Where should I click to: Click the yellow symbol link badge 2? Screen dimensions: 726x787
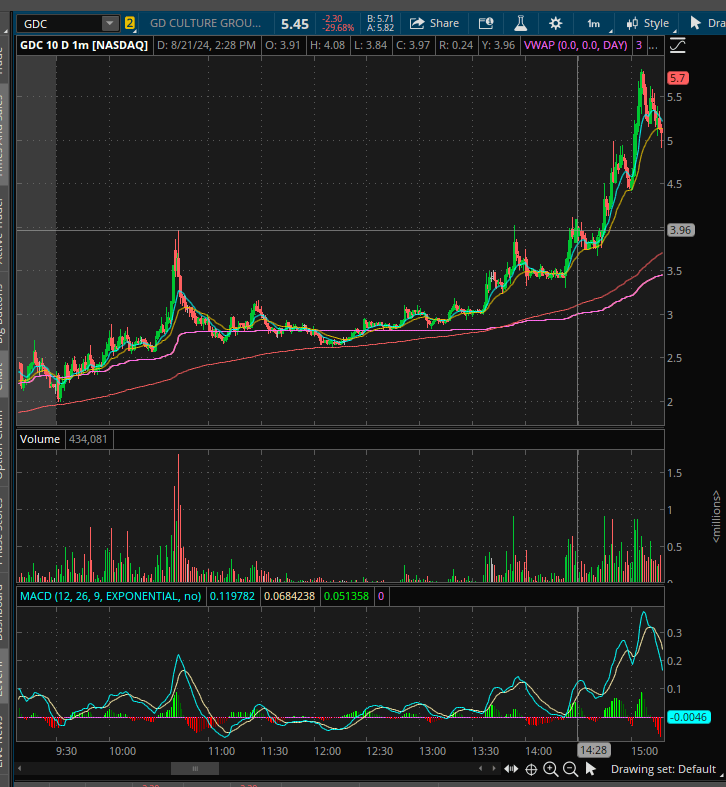130,24
